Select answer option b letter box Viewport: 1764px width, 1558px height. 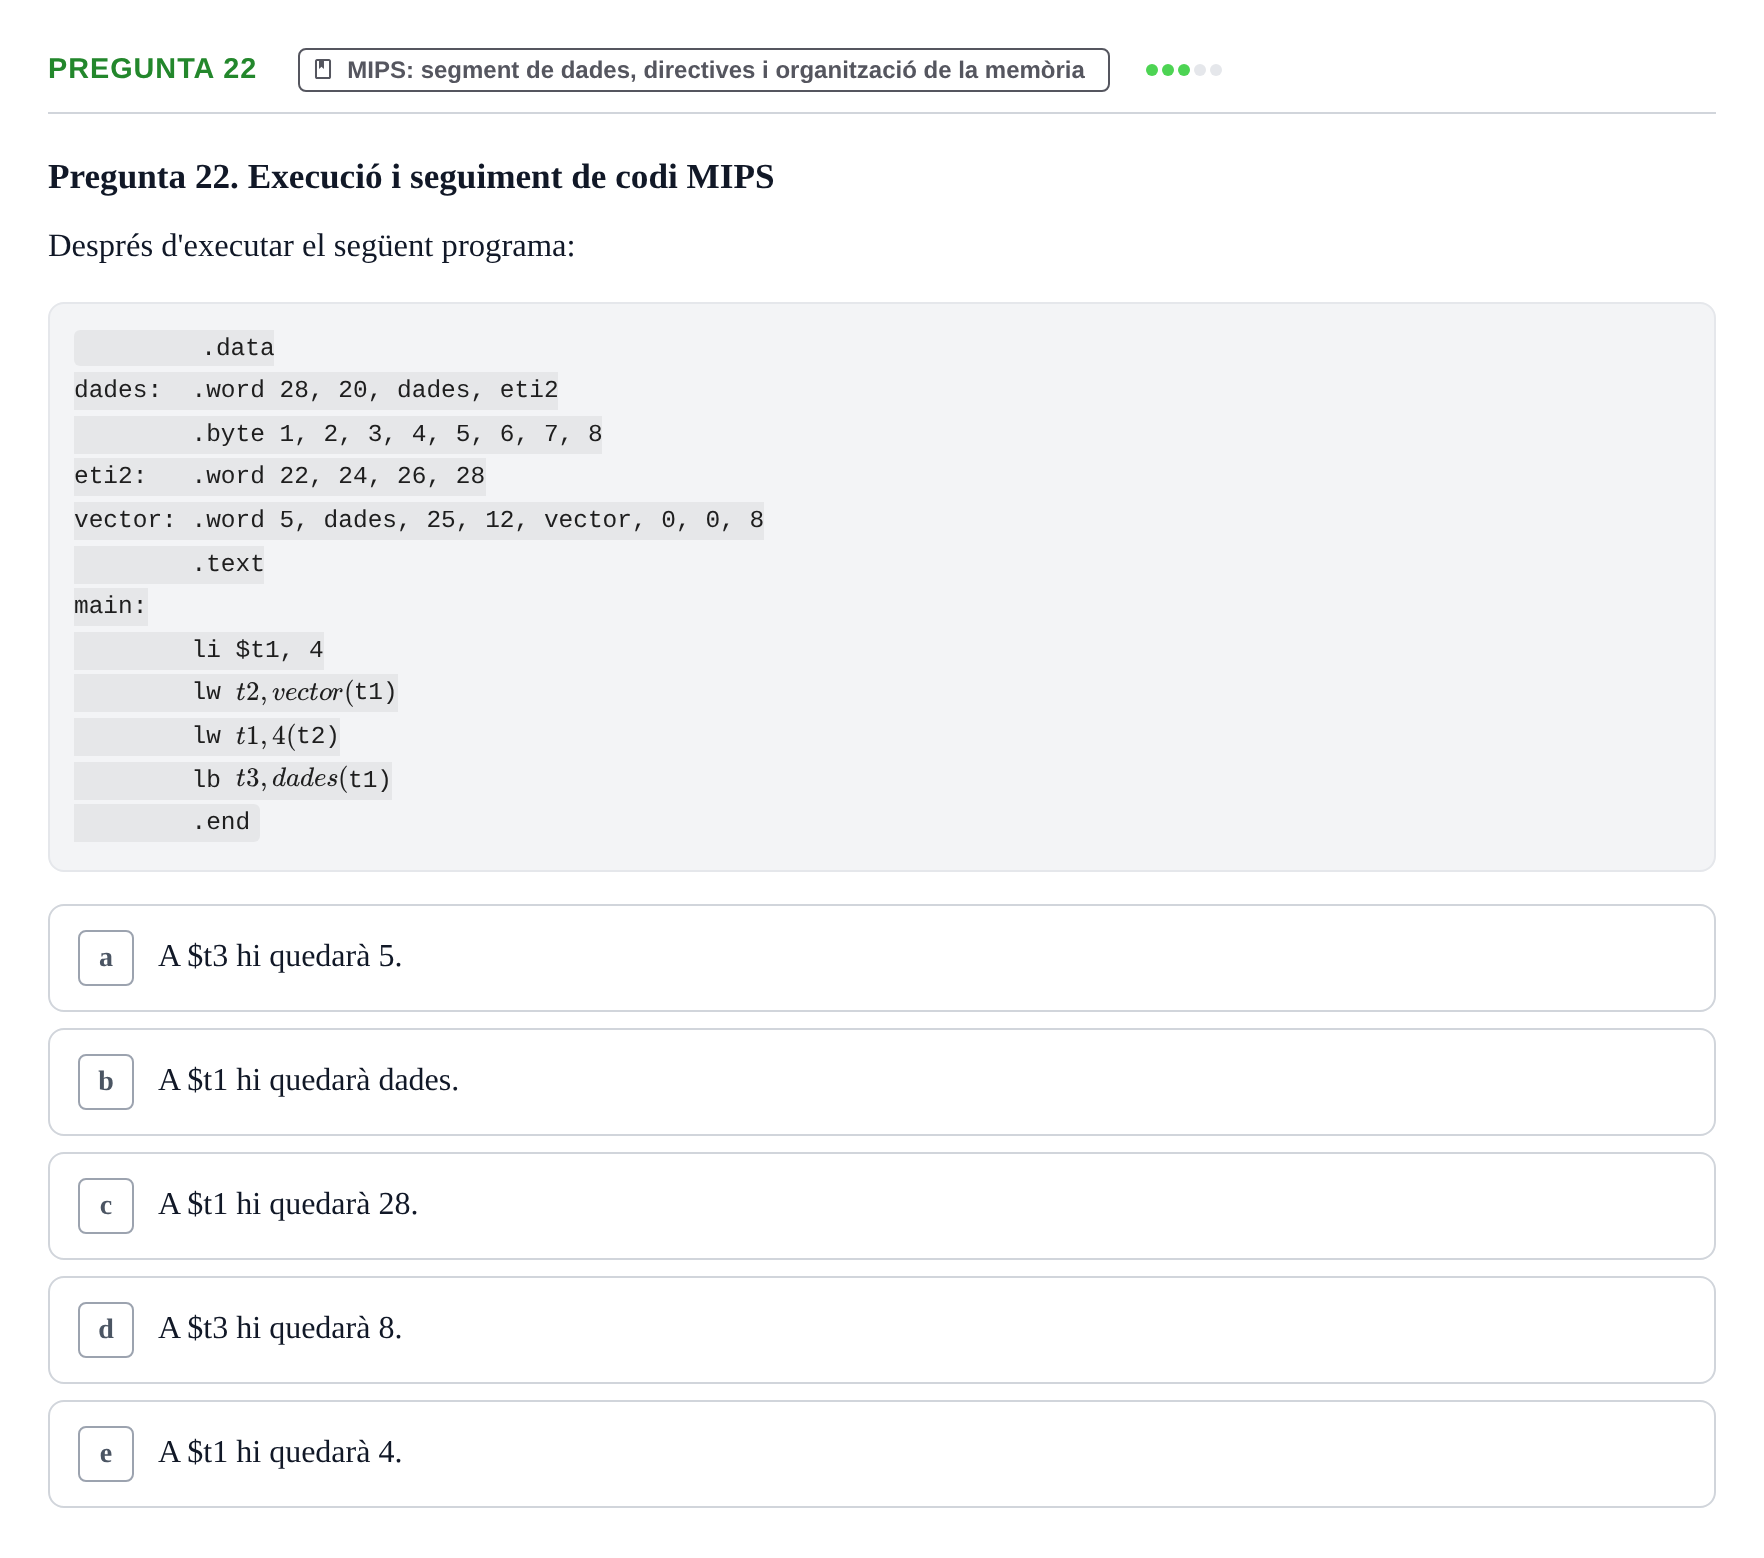click(x=106, y=1082)
